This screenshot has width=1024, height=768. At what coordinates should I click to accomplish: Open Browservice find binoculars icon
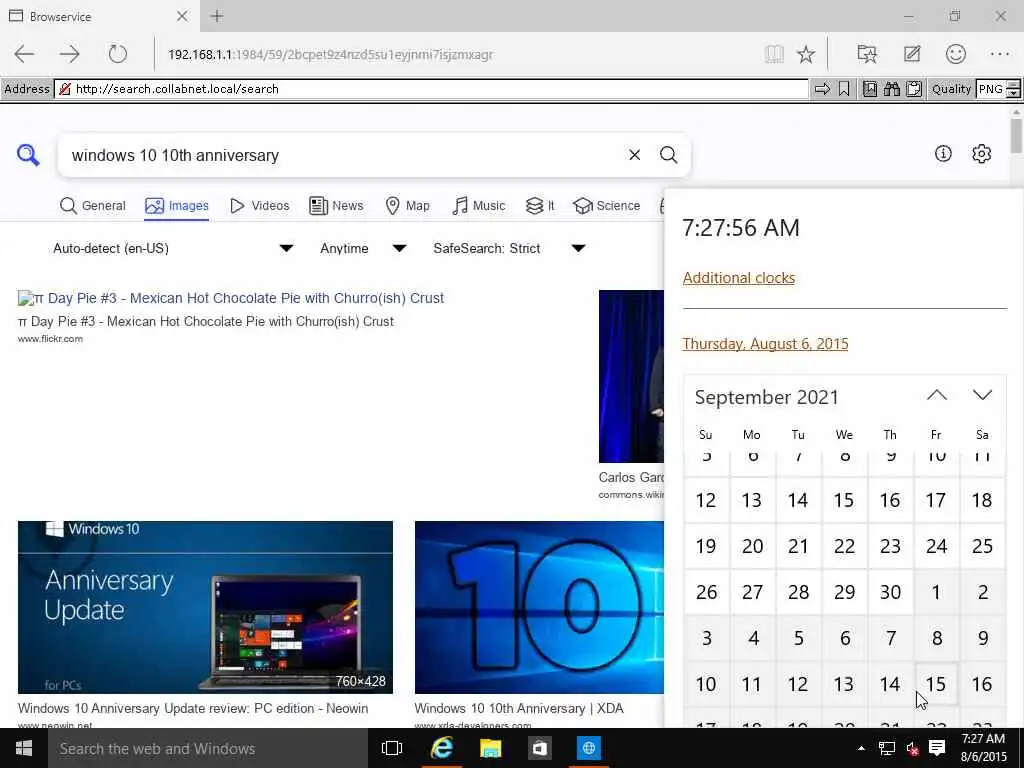(x=891, y=89)
